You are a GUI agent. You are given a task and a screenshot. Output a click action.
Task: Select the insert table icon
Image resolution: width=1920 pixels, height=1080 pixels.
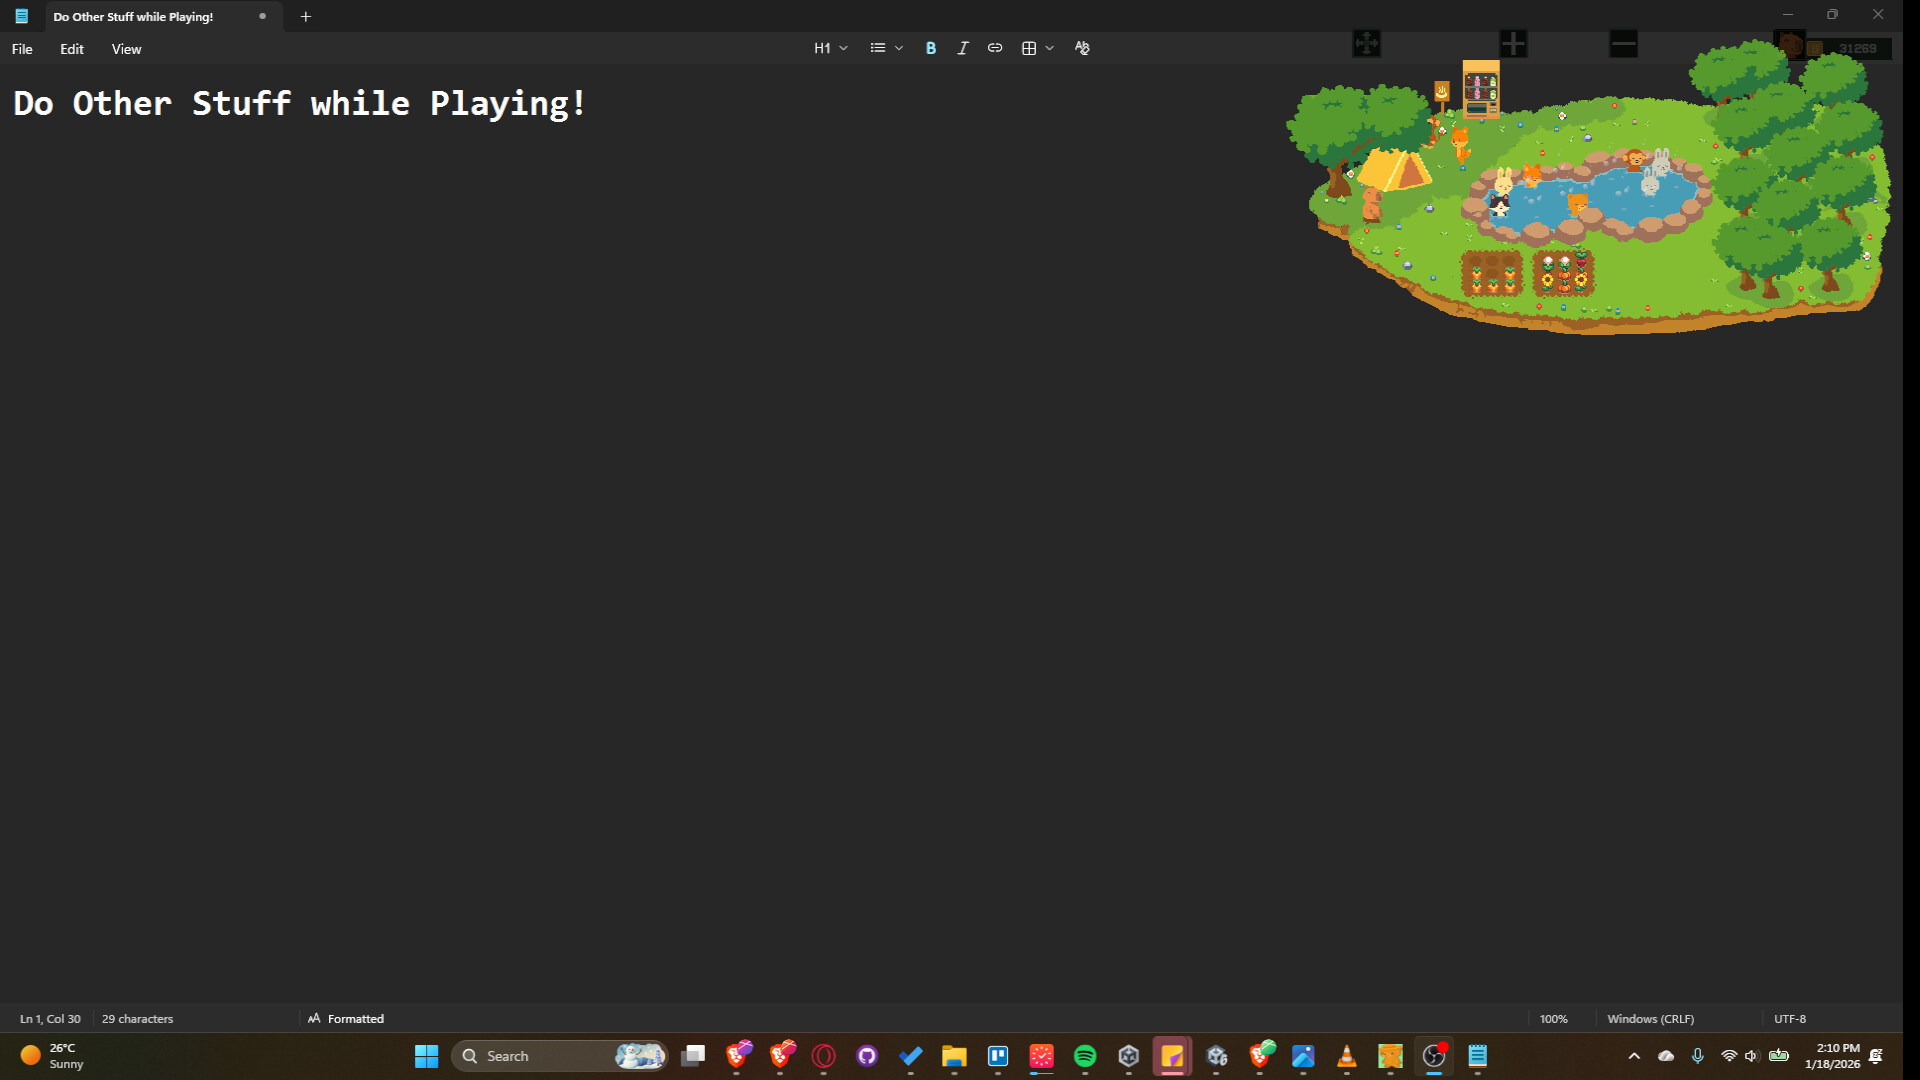tap(1028, 47)
